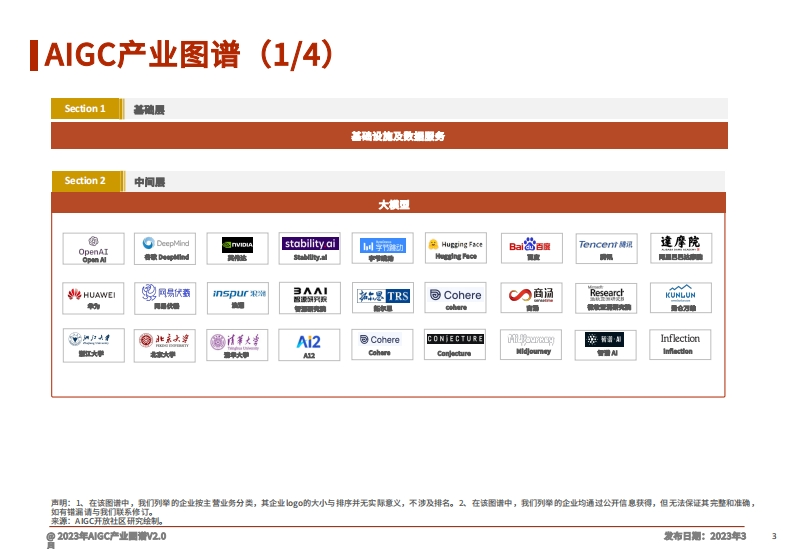This screenshot has width=793, height=549.
Task: Click the 北京大学 logo card
Action: pos(164,345)
